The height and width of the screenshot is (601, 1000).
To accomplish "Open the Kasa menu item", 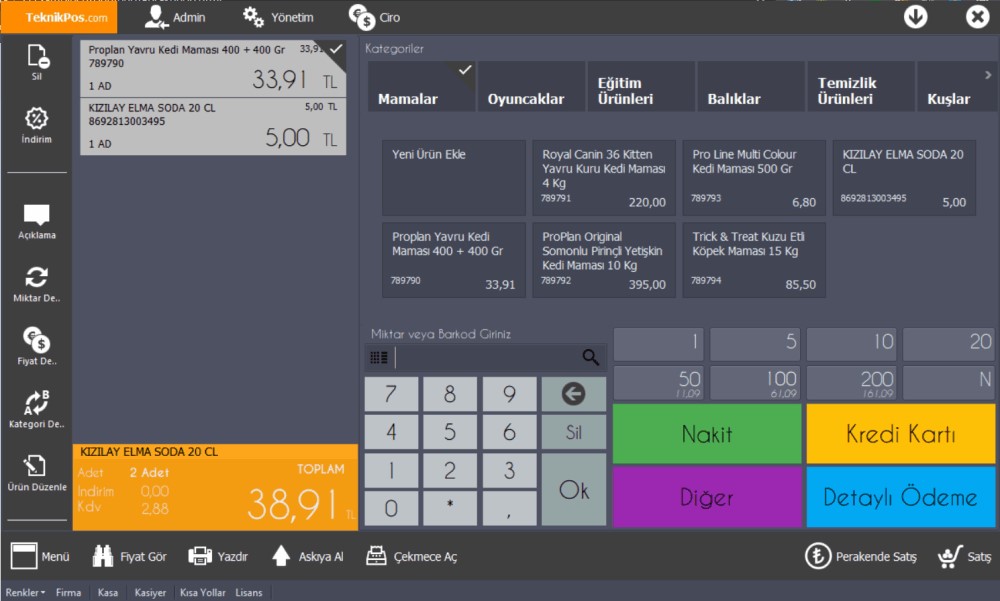I will coord(107,593).
